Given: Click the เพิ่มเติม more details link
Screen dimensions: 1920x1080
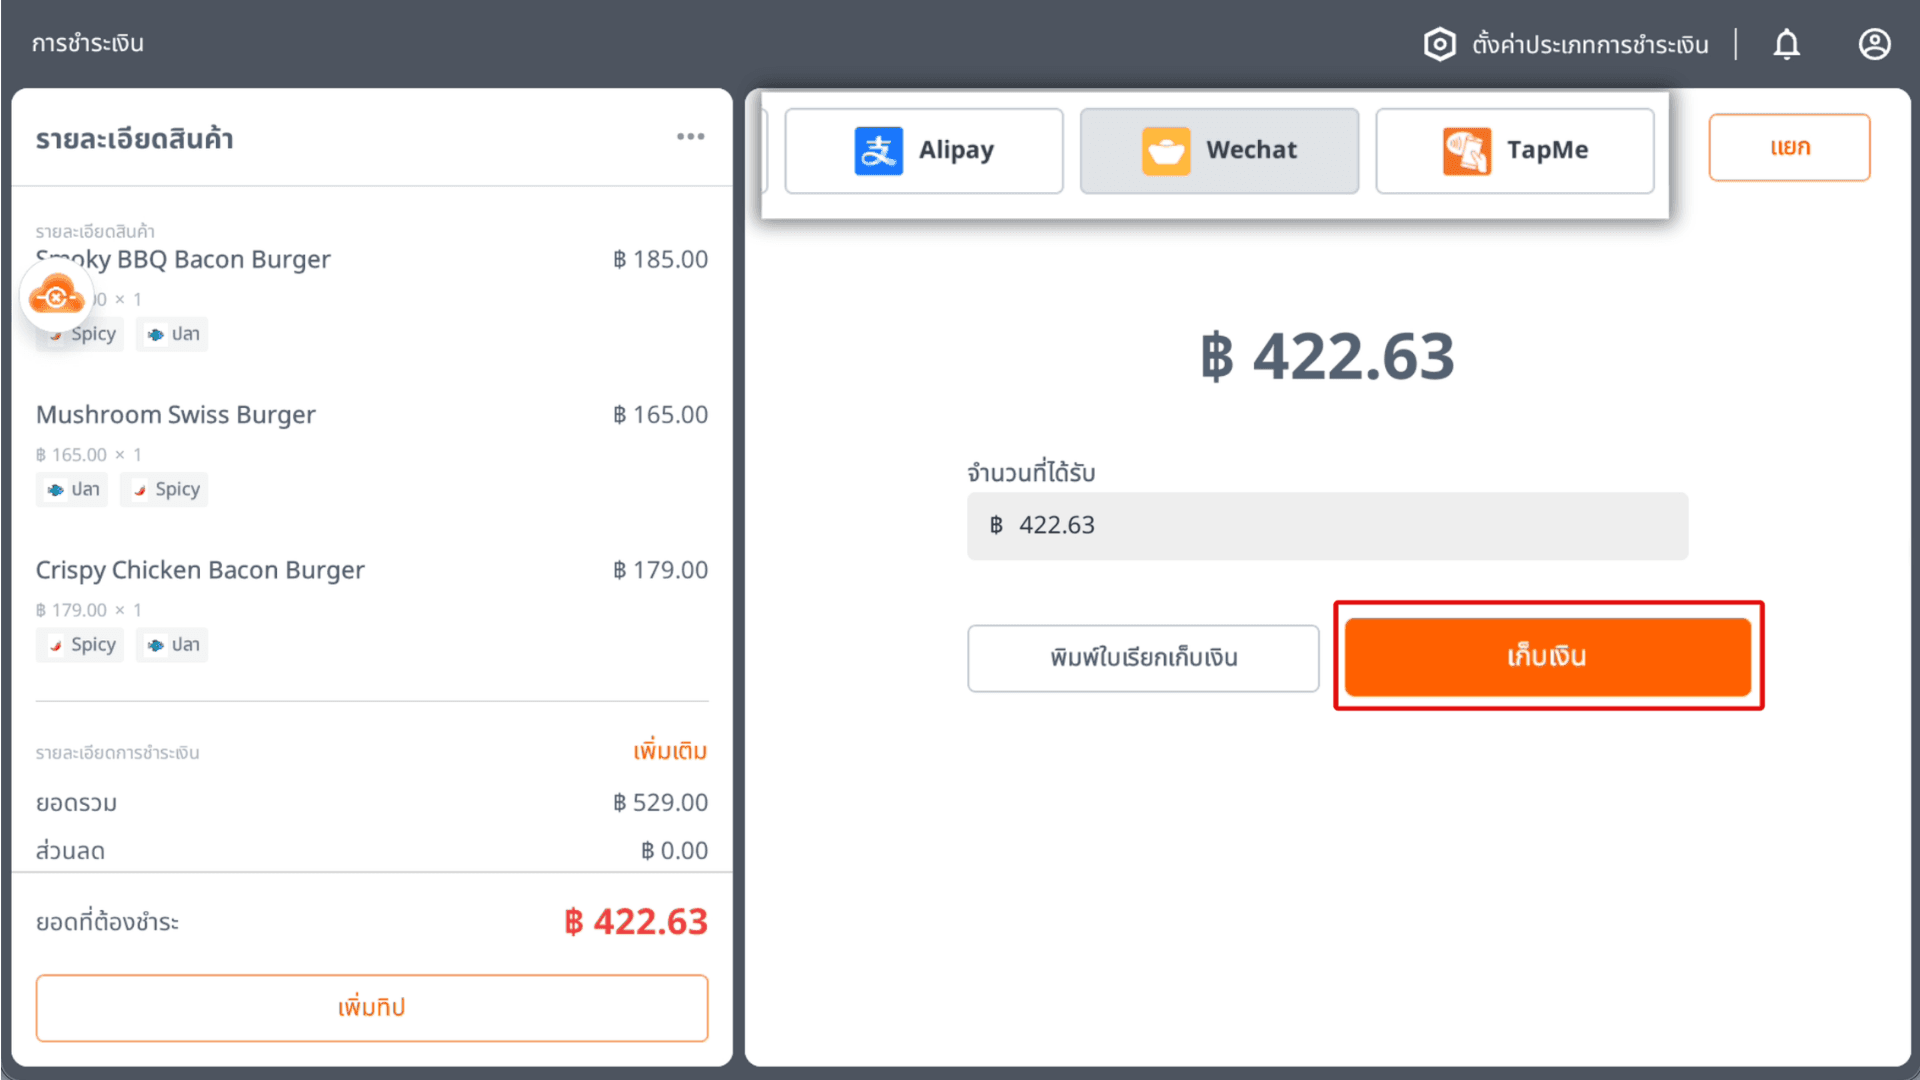Looking at the screenshot, I should (x=669, y=750).
